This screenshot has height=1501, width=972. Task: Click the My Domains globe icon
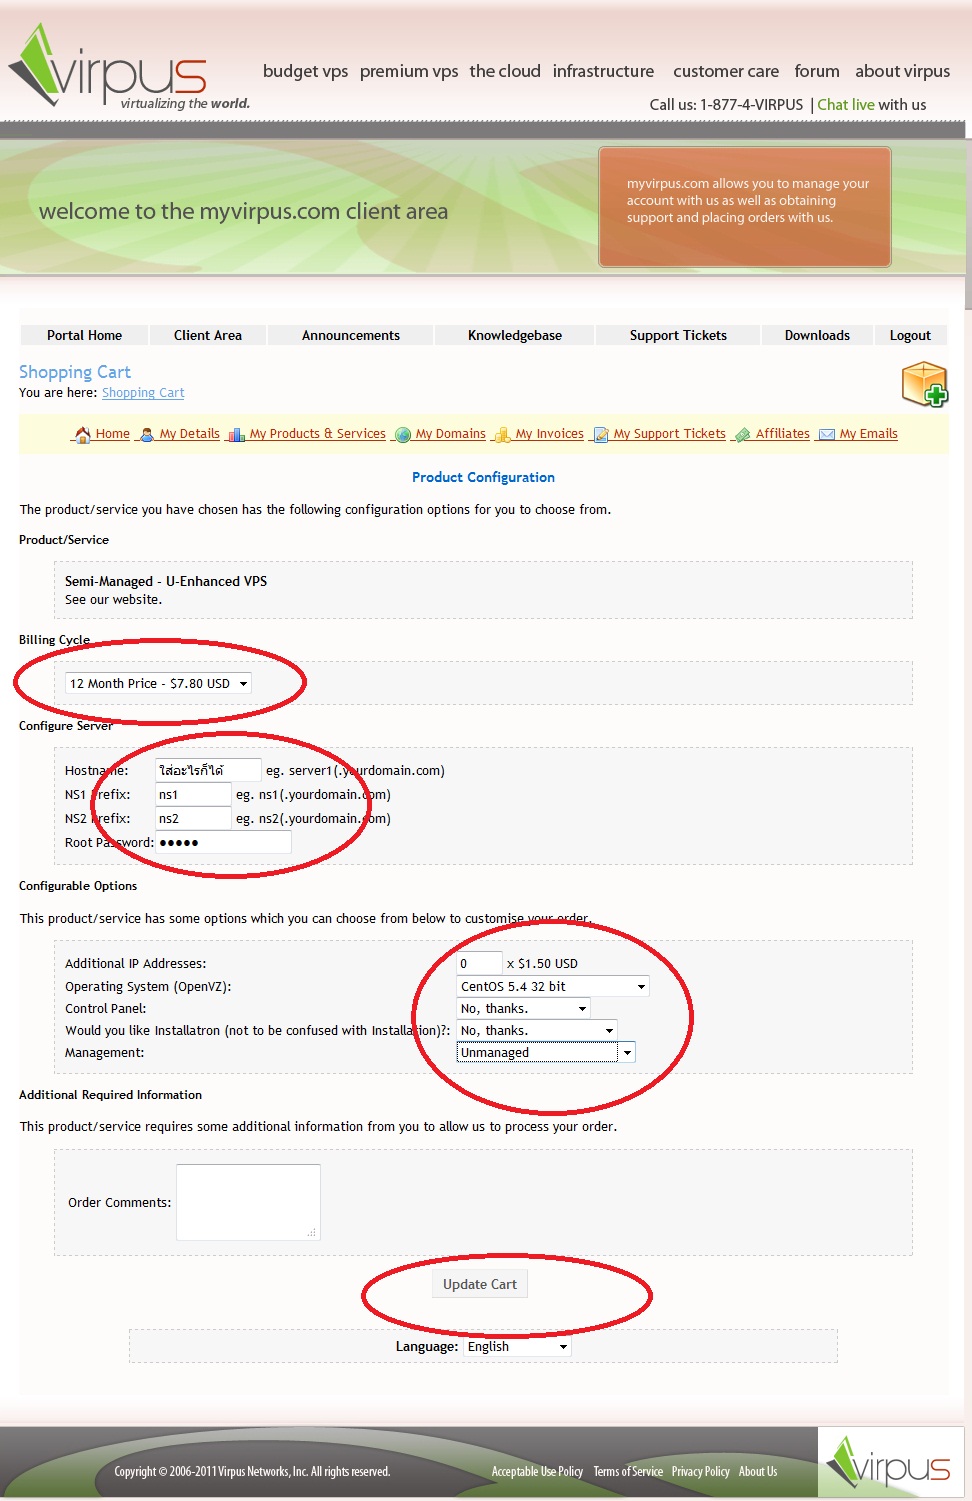point(403,434)
